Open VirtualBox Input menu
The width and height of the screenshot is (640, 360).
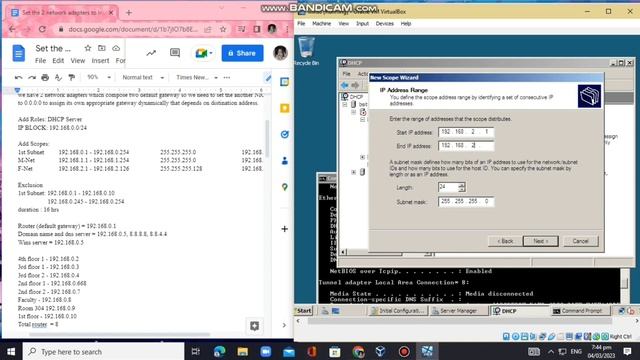point(362,24)
